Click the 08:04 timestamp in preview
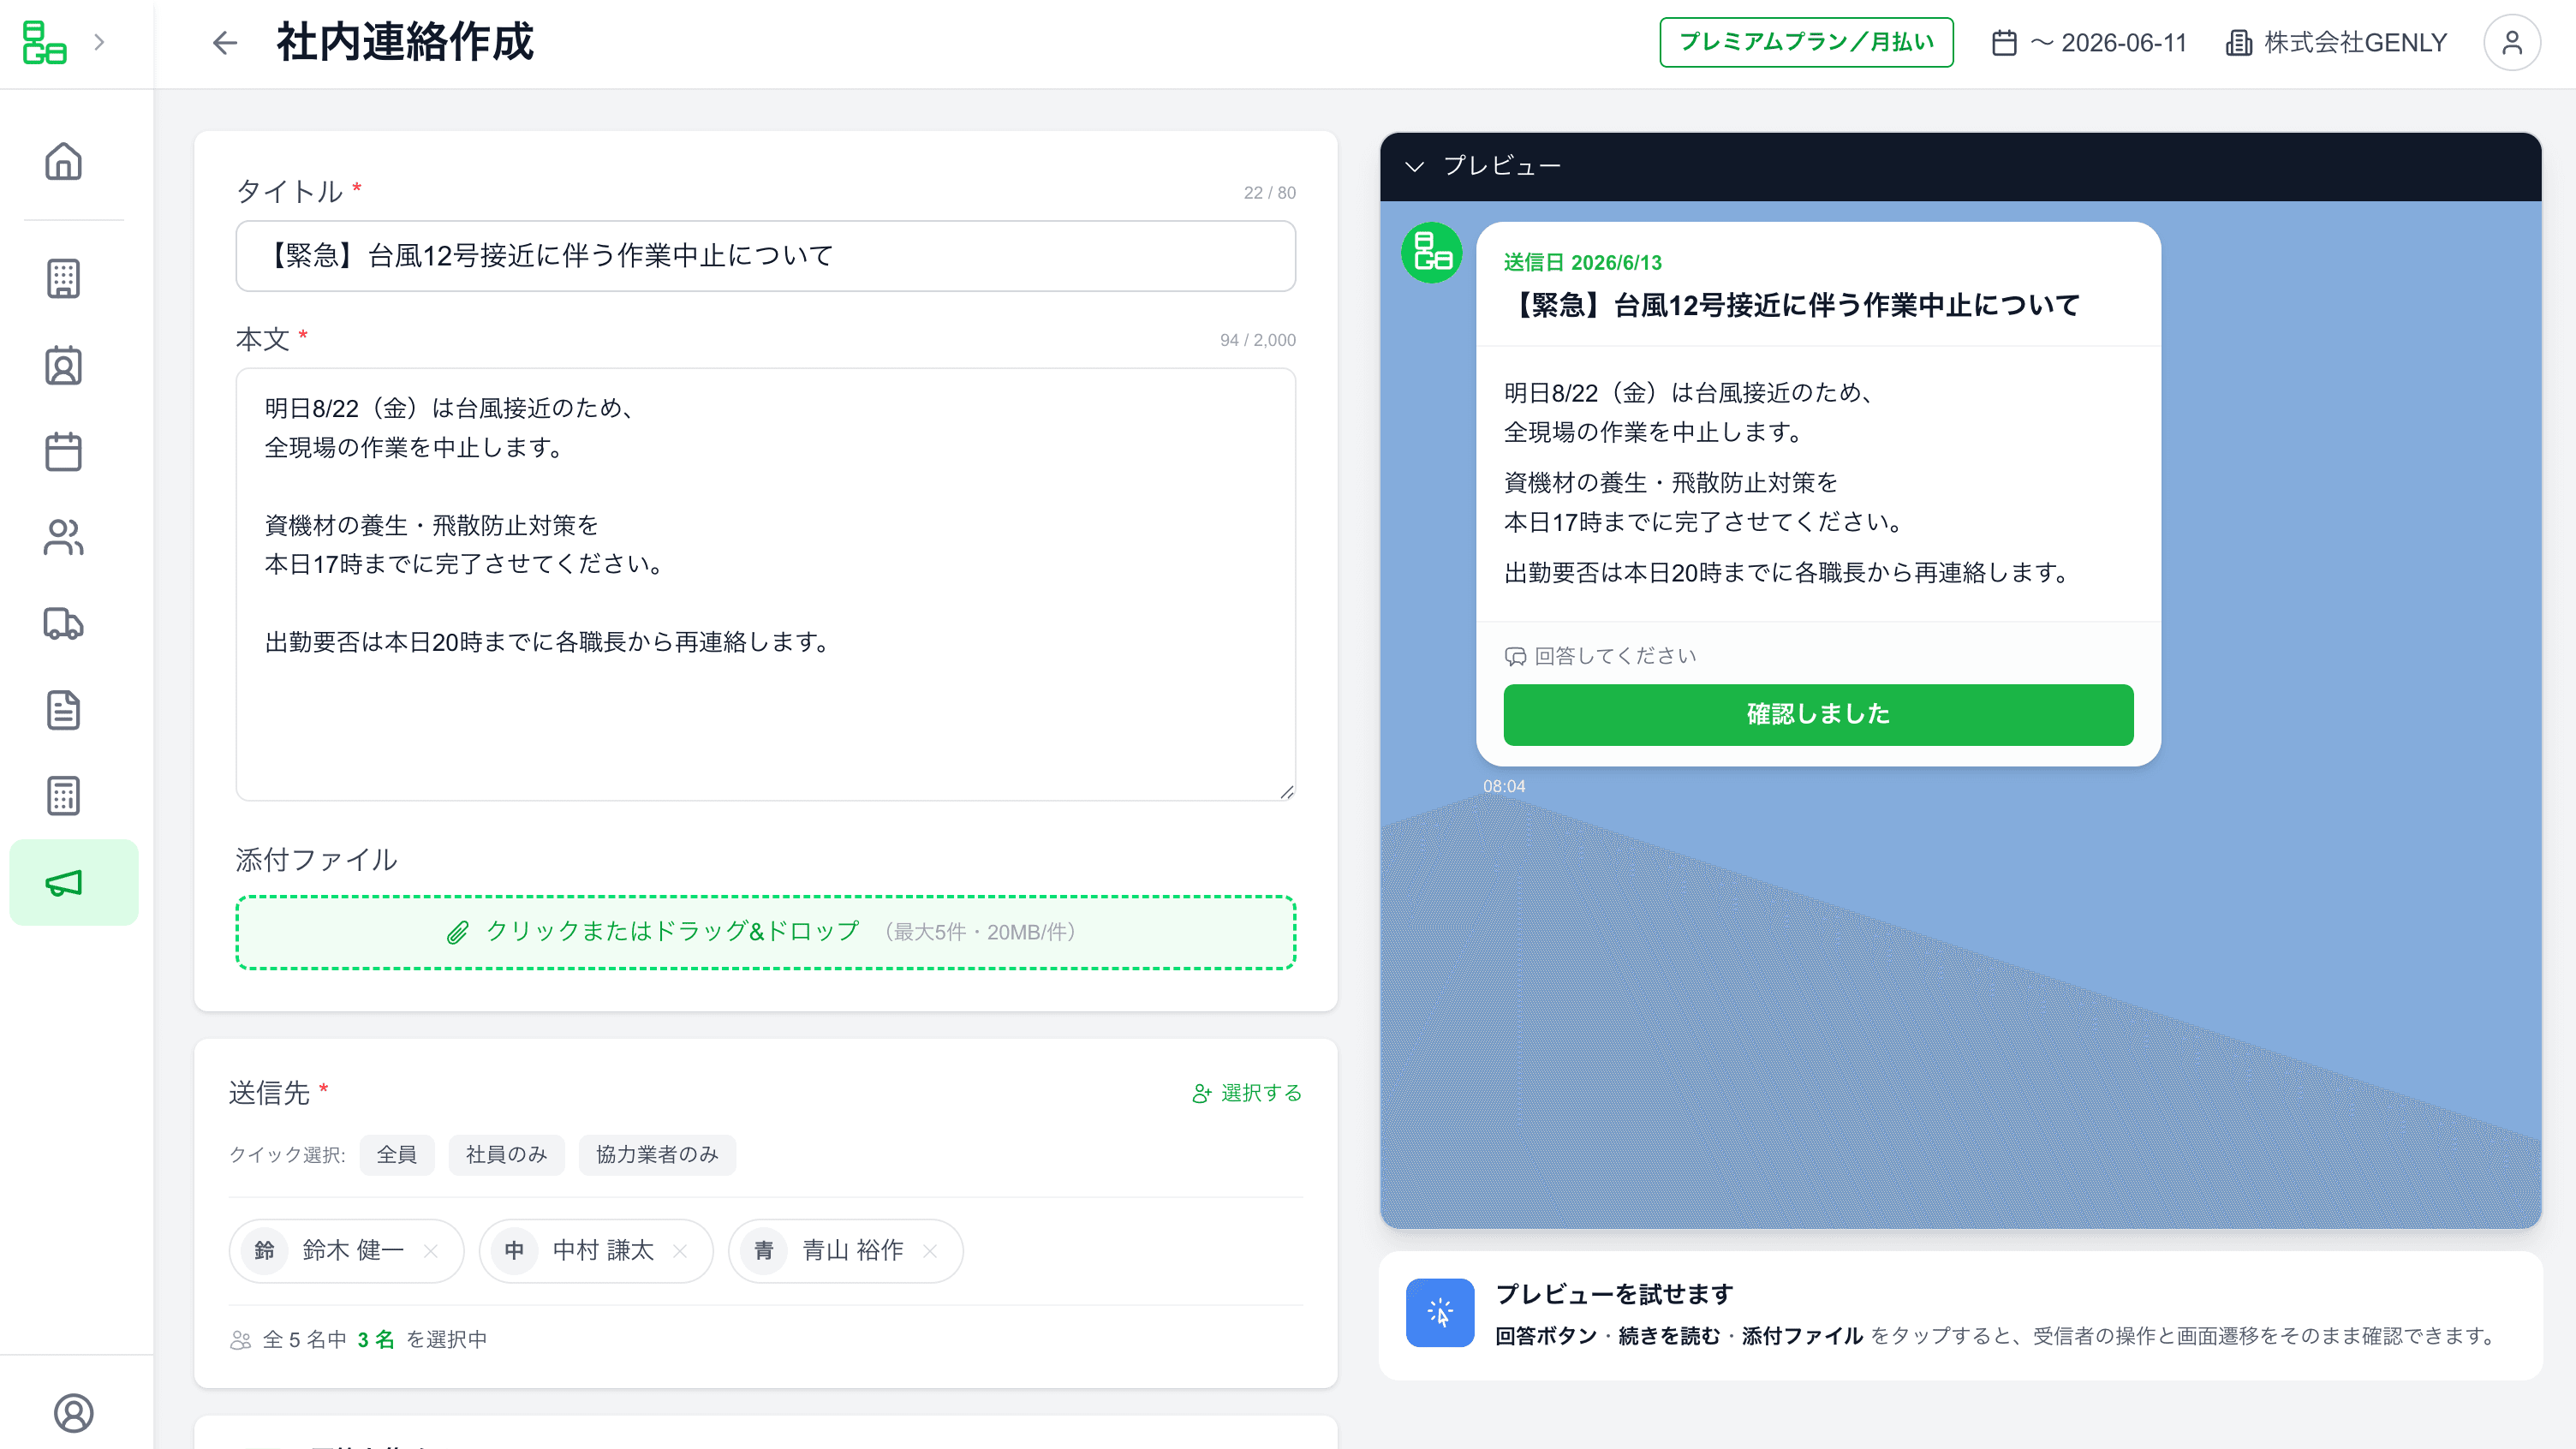The width and height of the screenshot is (2576, 1449). point(1504,786)
